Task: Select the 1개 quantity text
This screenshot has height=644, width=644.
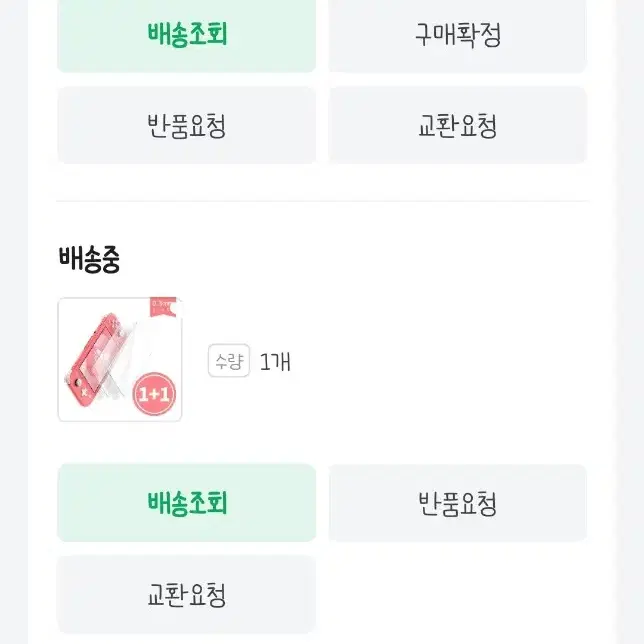Action: coord(275,361)
